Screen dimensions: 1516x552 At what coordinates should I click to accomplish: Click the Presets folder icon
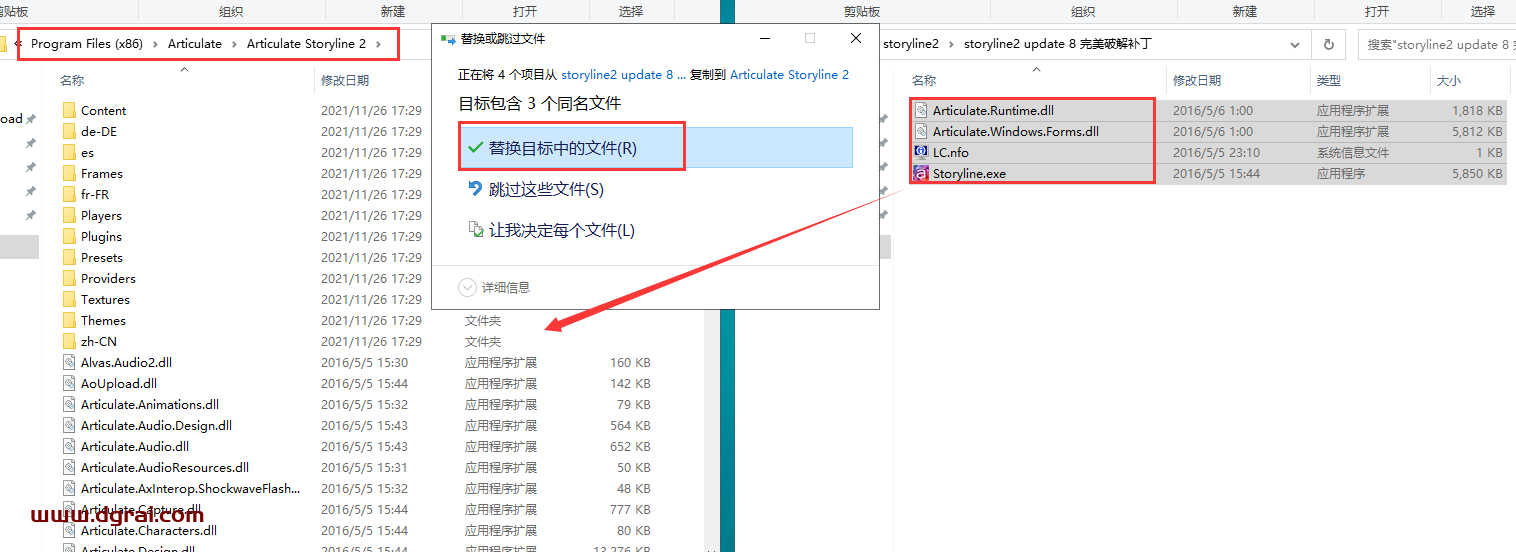tap(69, 257)
